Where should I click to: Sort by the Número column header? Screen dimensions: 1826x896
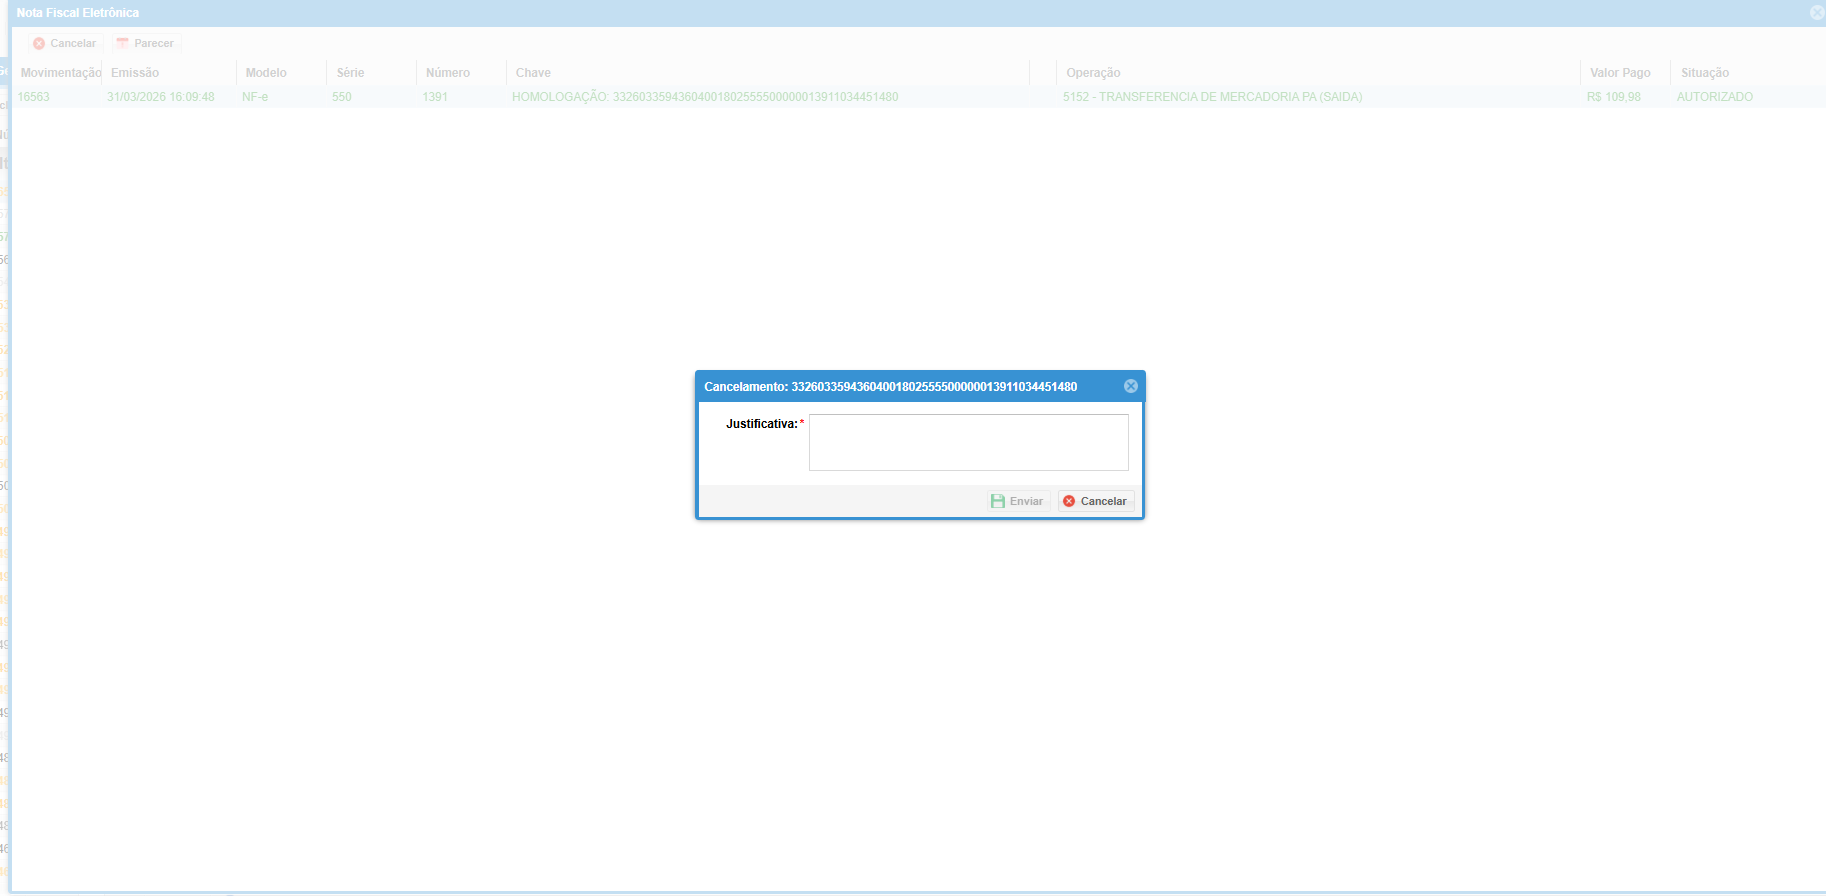point(447,73)
